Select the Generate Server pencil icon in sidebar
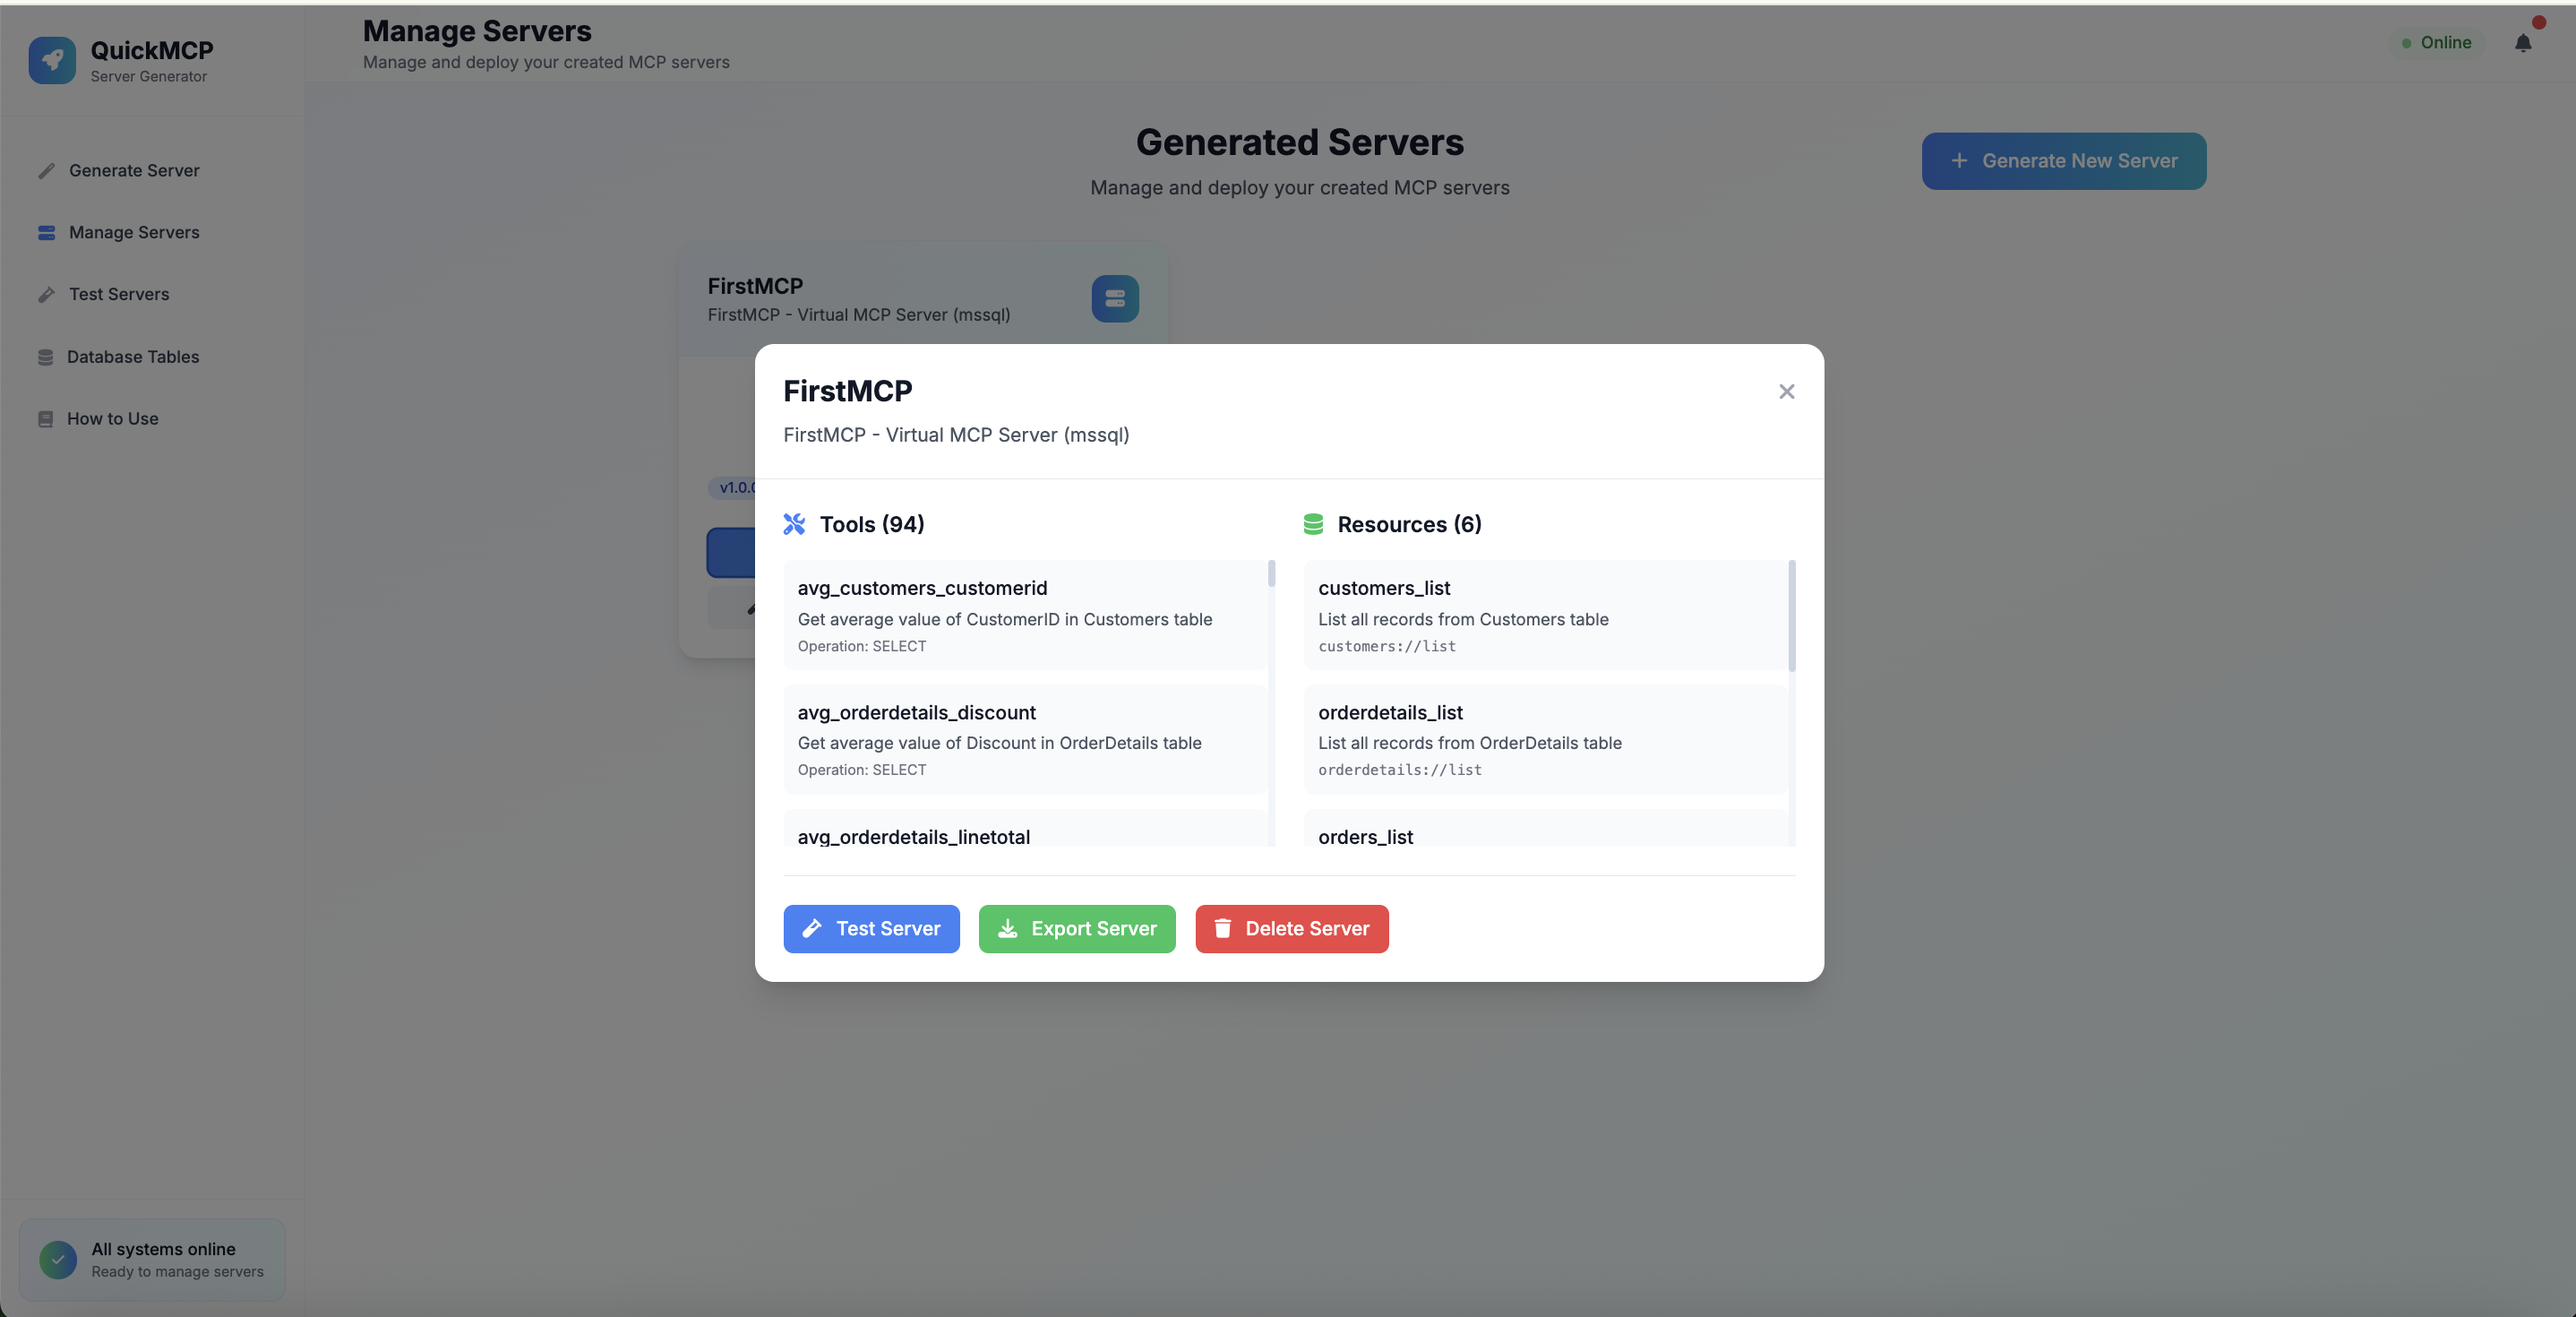The image size is (2576, 1317). (47, 170)
